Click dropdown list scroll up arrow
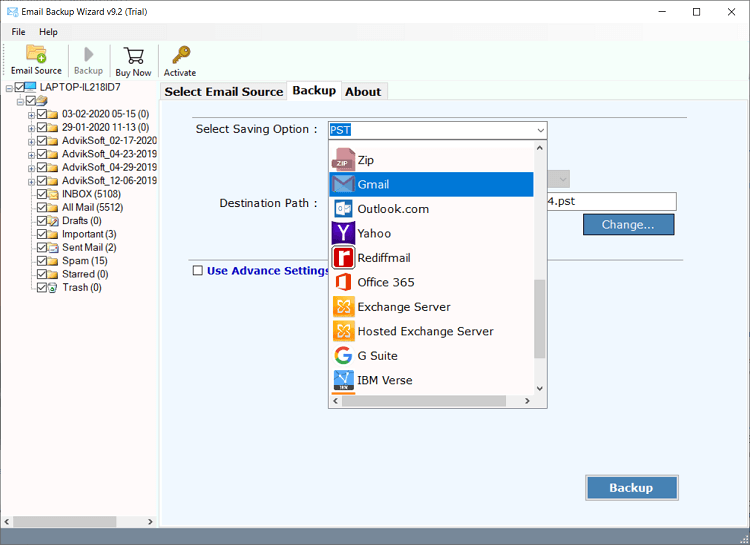Viewport: 750px width, 545px height. click(540, 148)
